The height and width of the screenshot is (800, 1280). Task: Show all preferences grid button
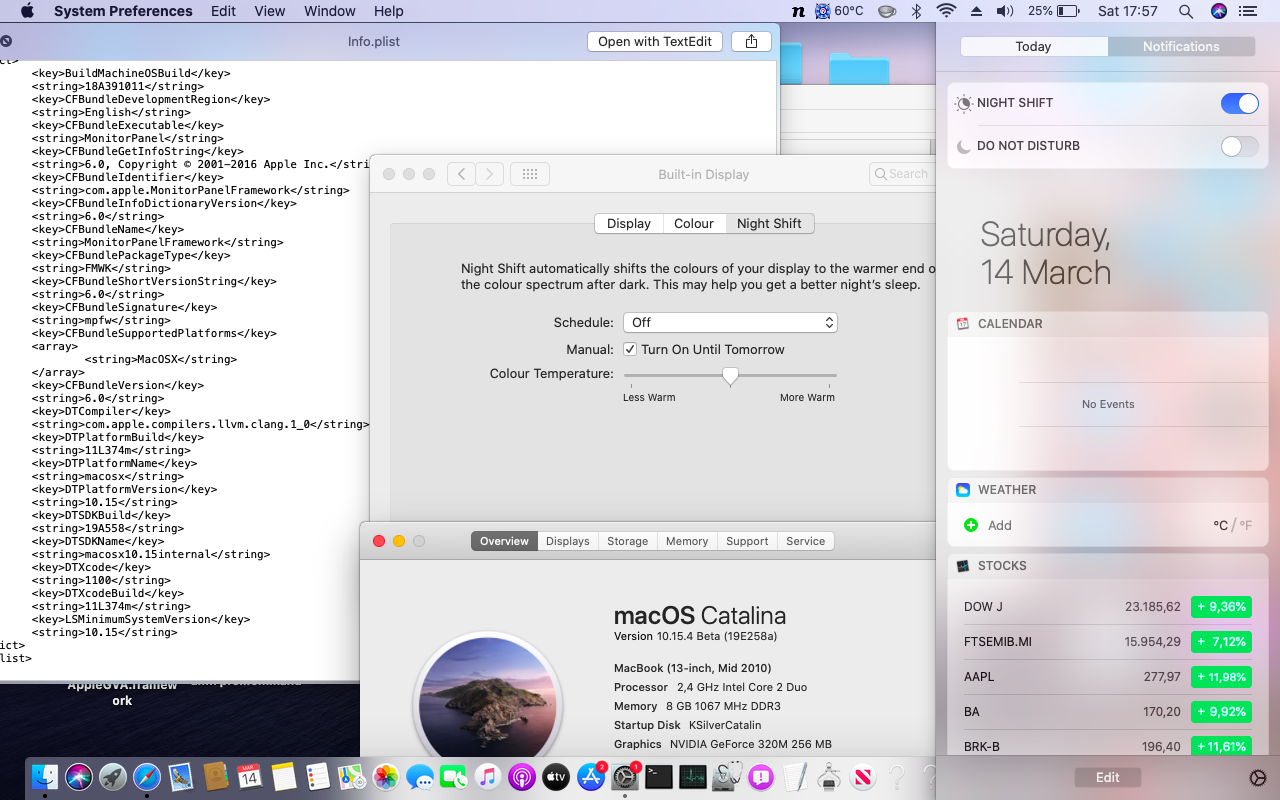coord(530,174)
